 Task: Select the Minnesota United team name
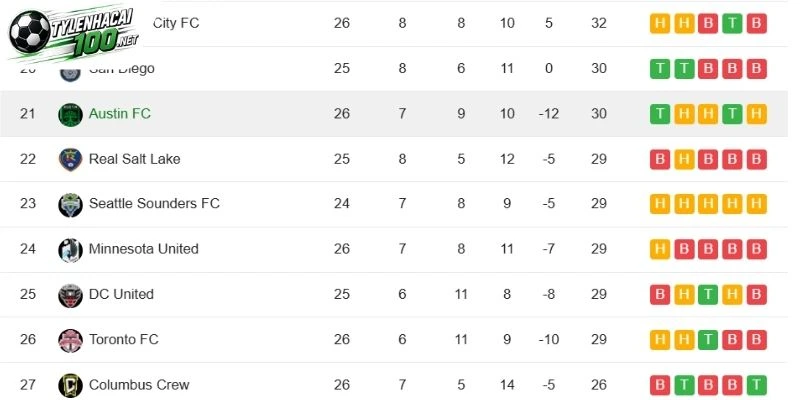coord(143,248)
